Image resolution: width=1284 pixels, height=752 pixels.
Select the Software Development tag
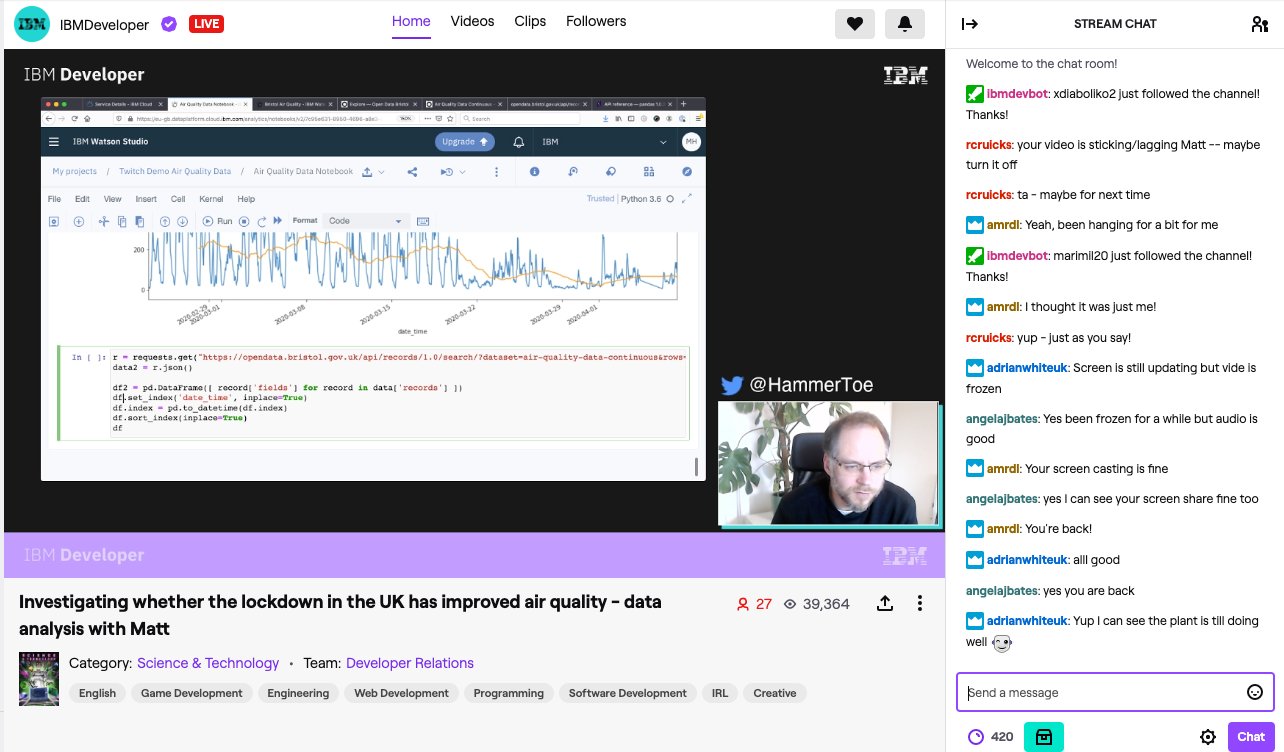(x=628, y=693)
